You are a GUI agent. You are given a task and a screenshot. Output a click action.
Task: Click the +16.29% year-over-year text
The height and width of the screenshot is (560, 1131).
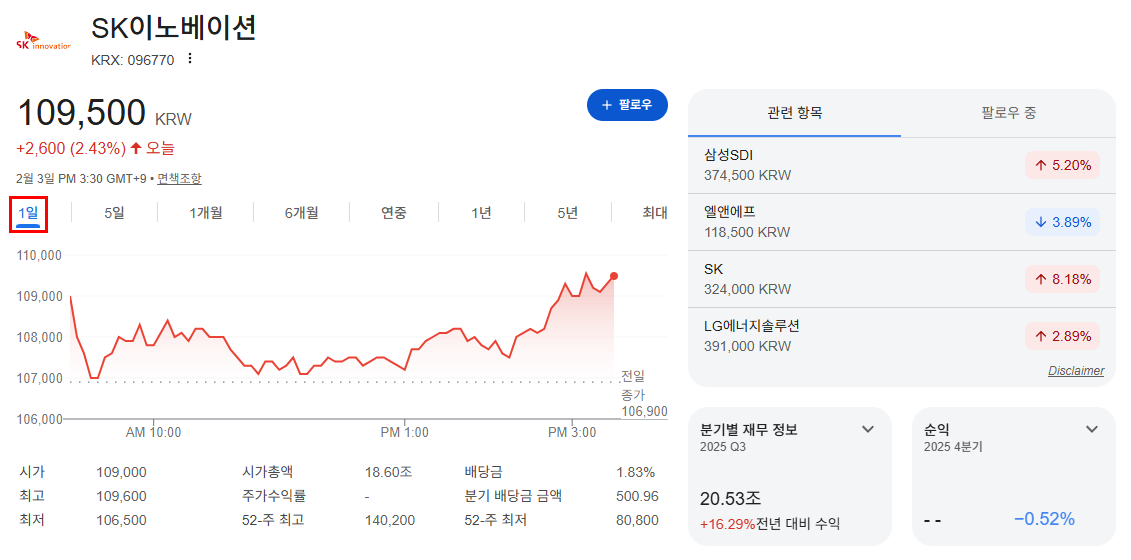point(728,524)
